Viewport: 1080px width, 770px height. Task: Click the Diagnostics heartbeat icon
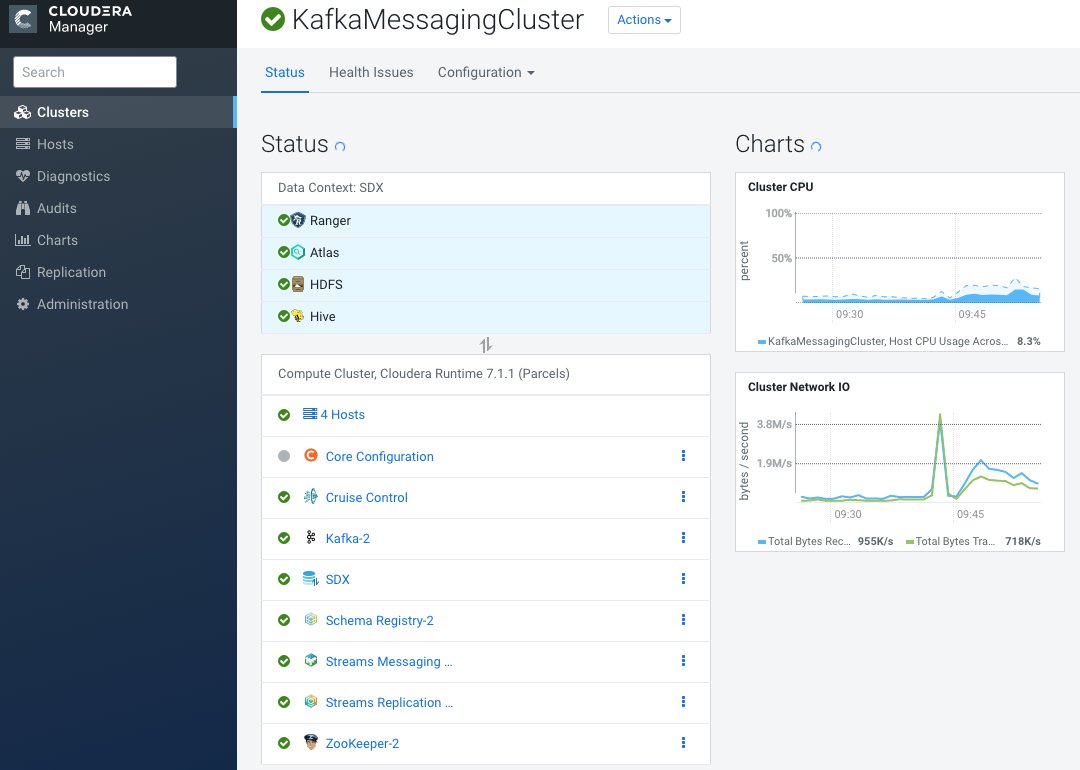point(23,176)
